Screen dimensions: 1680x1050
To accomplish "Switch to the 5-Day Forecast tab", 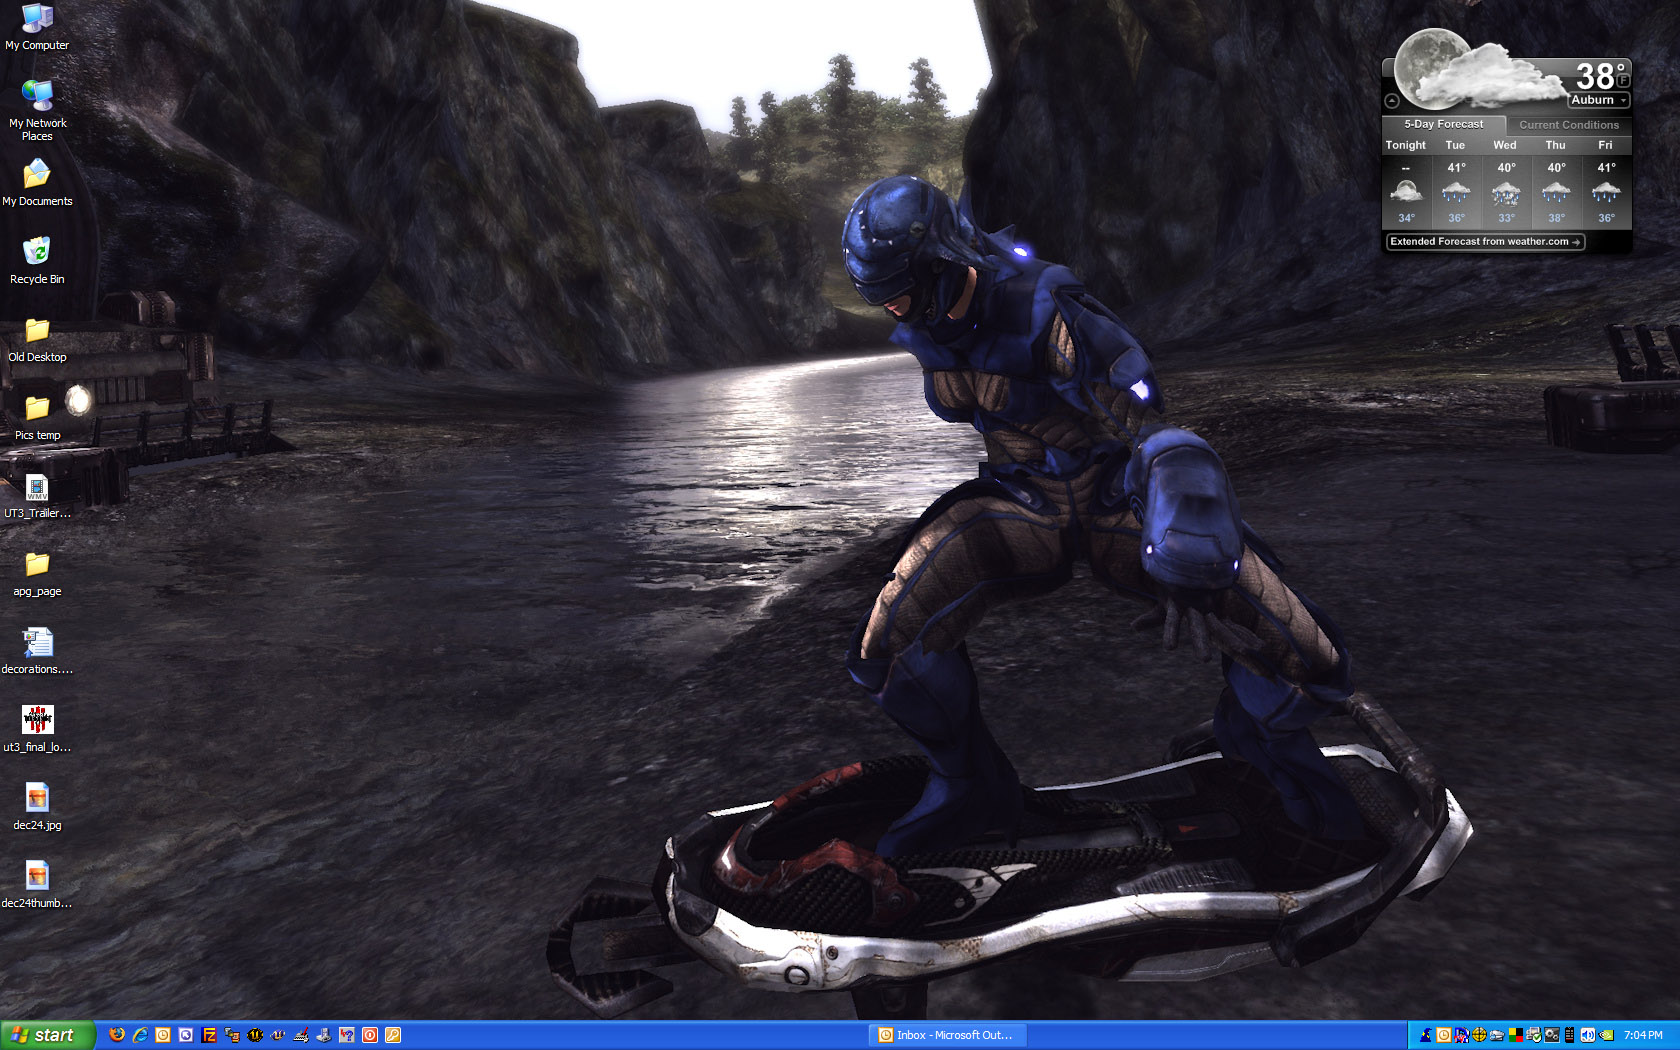I will tap(1444, 124).
